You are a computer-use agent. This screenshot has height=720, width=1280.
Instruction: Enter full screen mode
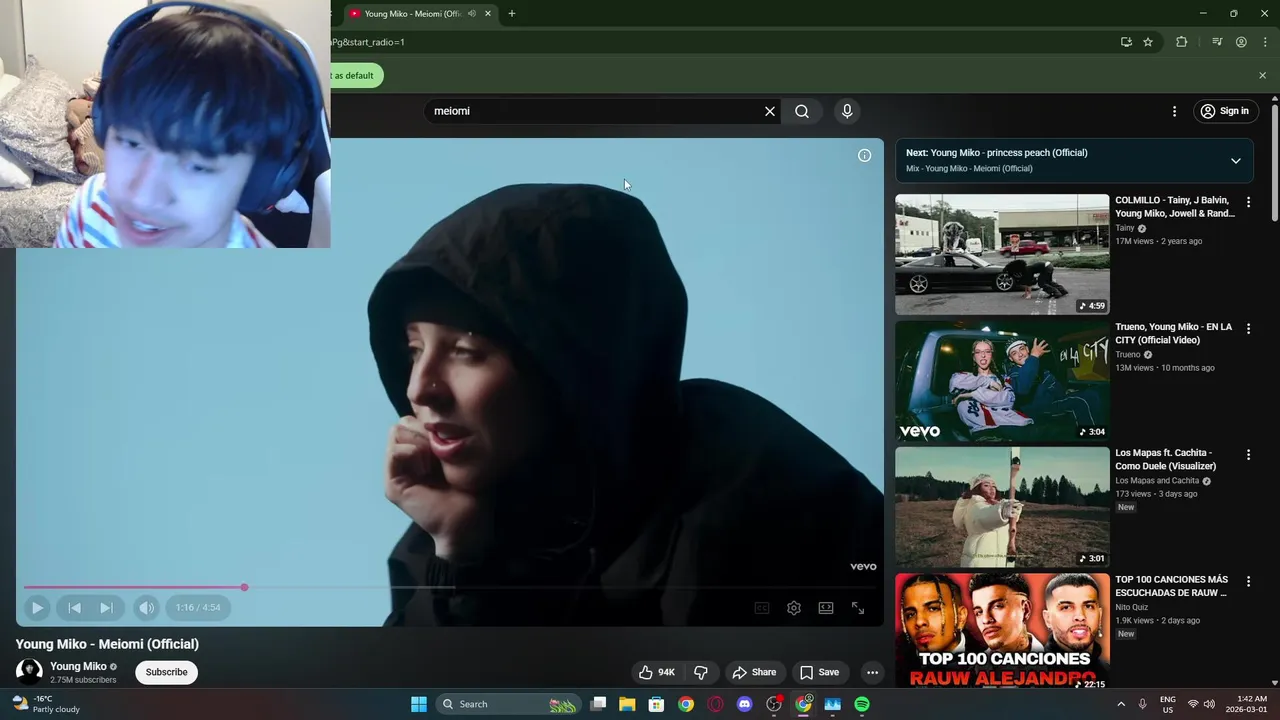tap(858, 608)
